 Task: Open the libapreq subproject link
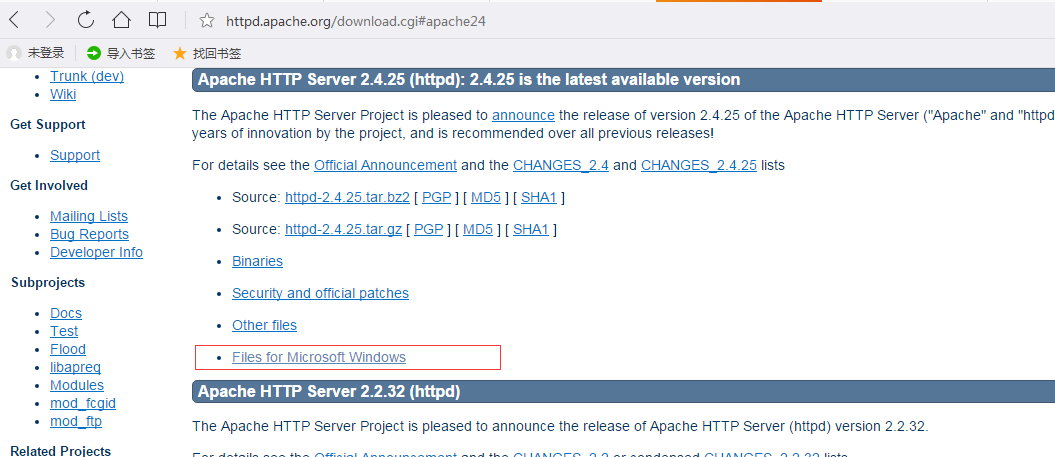coord(75,367)
